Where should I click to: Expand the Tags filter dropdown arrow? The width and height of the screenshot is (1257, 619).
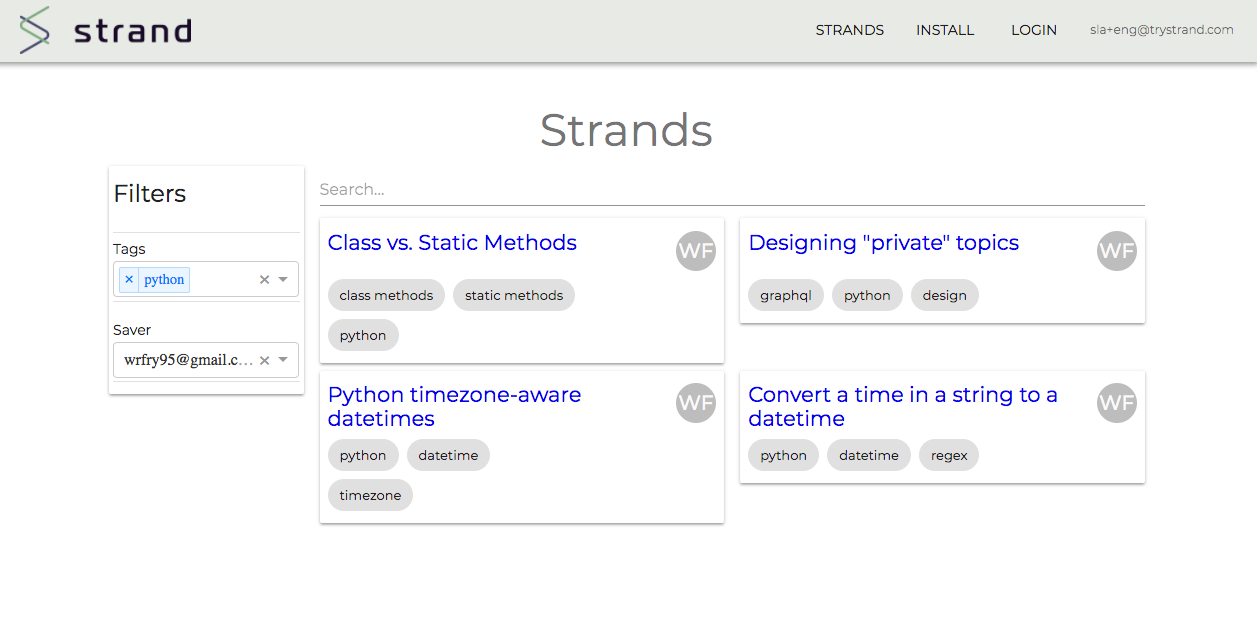click(x=283, y=280)
